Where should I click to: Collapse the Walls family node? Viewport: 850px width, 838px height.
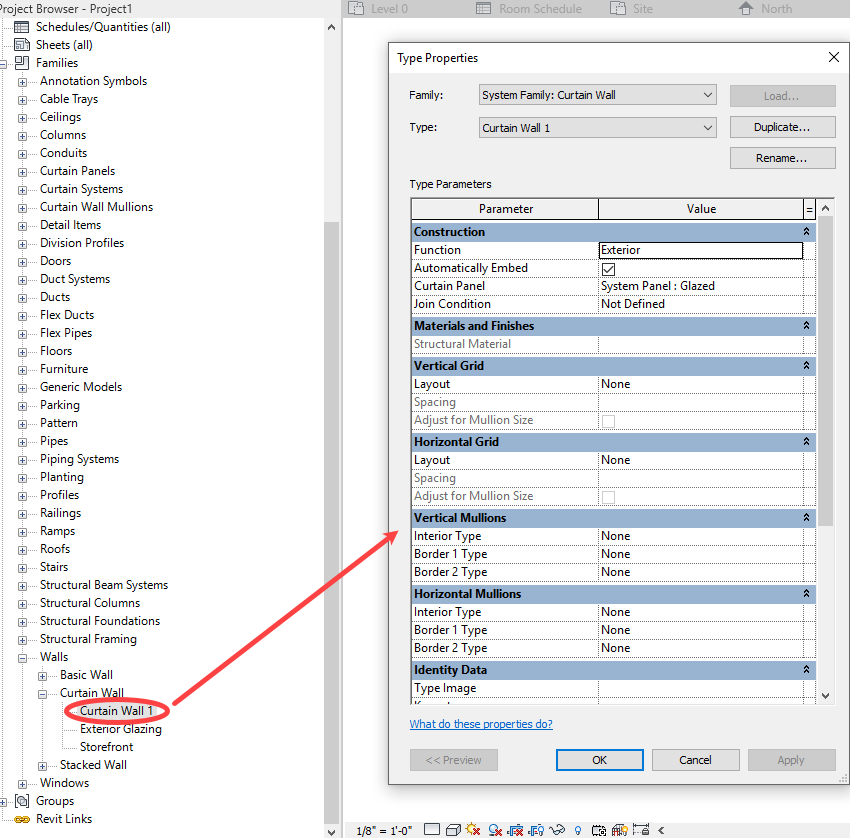point(22,659)
